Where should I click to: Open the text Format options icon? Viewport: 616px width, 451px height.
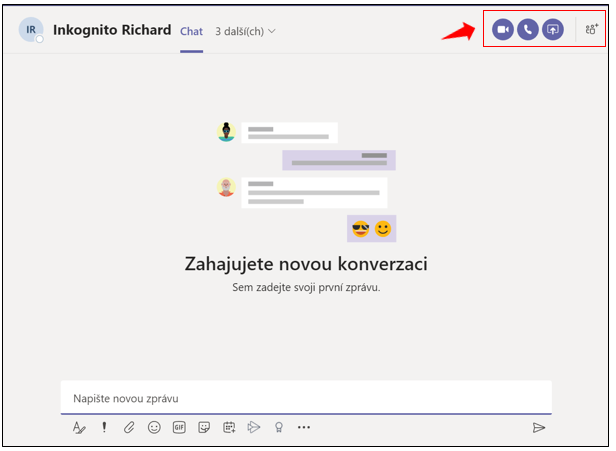tap(79, 427)
